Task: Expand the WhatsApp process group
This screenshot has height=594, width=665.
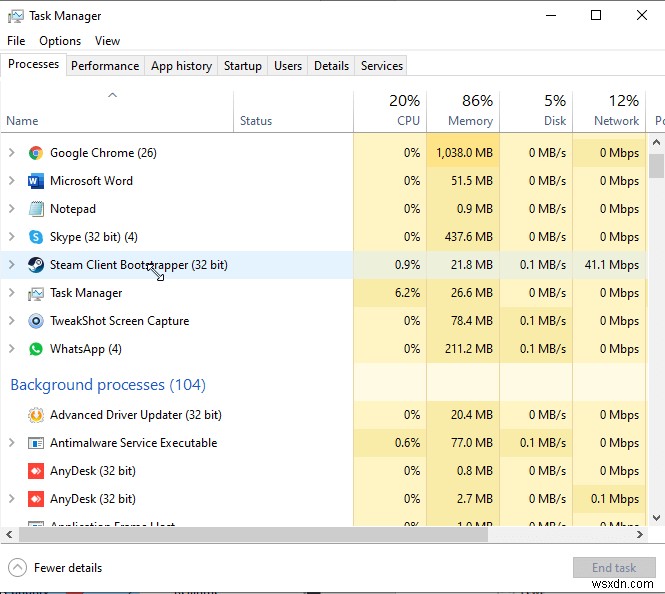Action: [12, 349]
